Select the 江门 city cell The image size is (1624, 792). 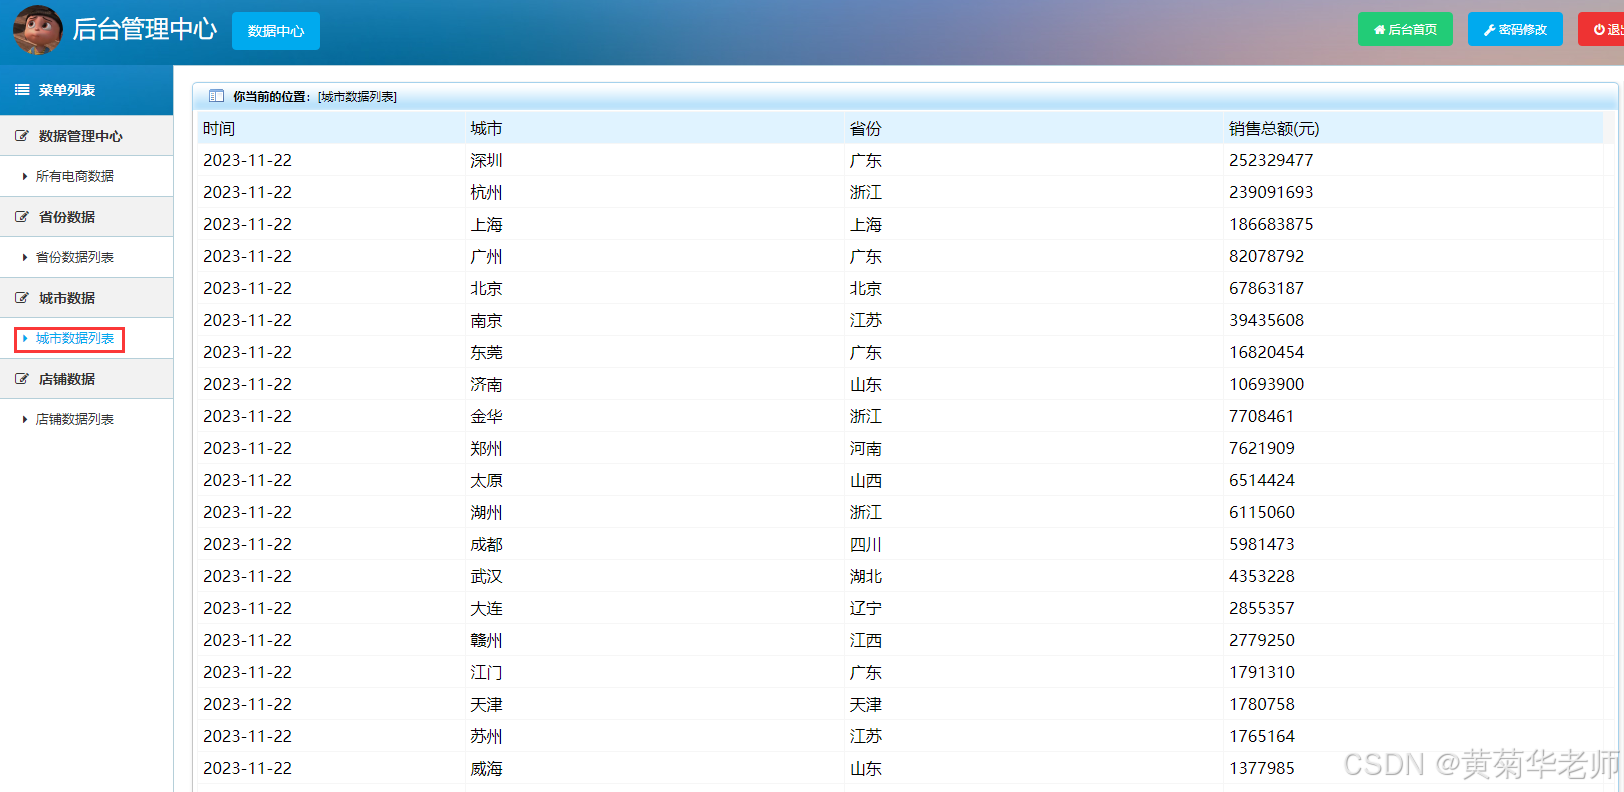486,672
